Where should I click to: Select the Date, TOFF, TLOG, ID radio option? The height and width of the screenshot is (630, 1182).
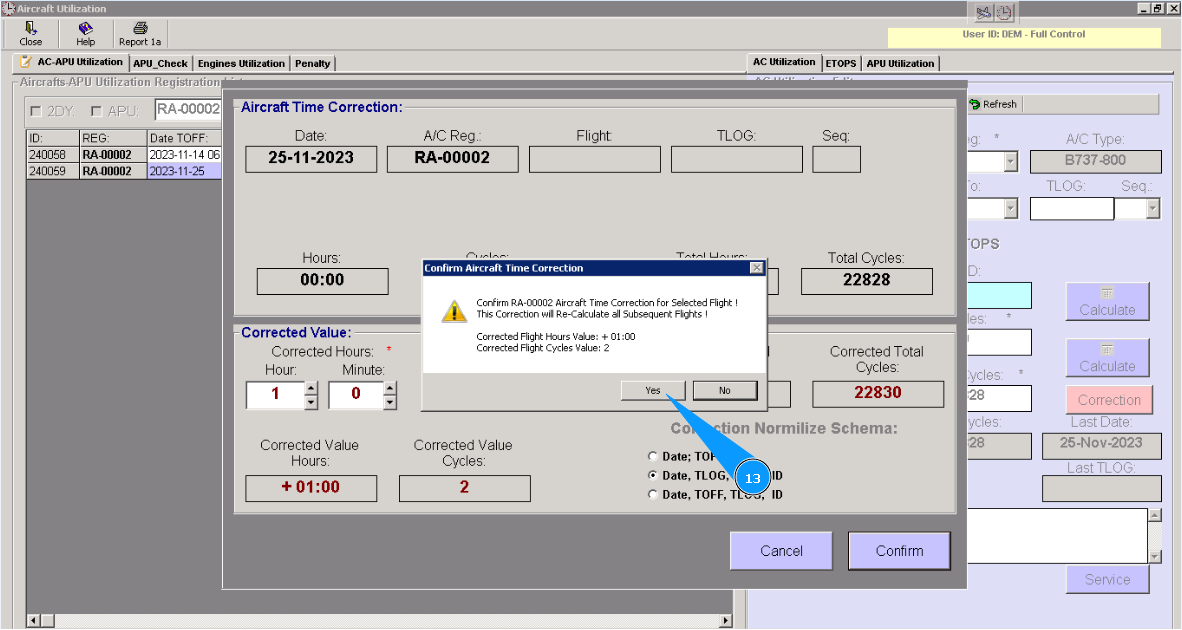click(653, 494)
